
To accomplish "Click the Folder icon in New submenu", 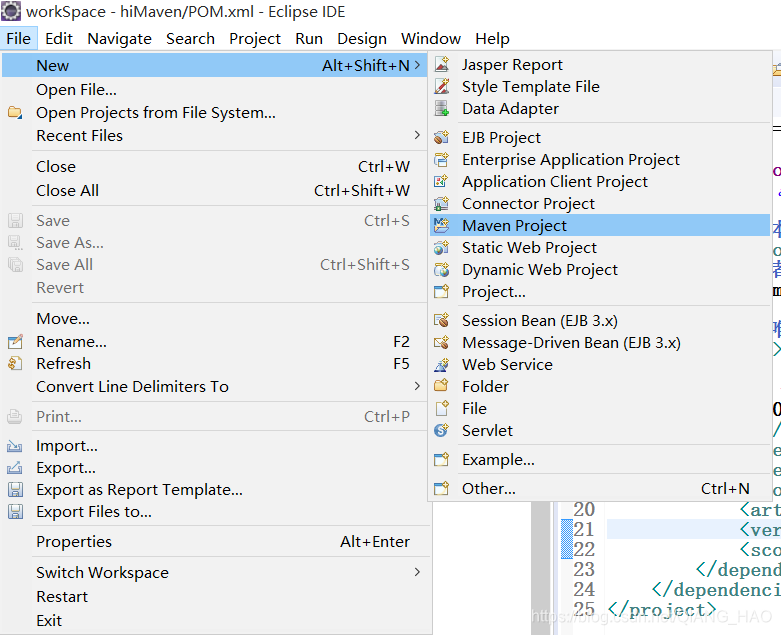I will tap(442, 386).
